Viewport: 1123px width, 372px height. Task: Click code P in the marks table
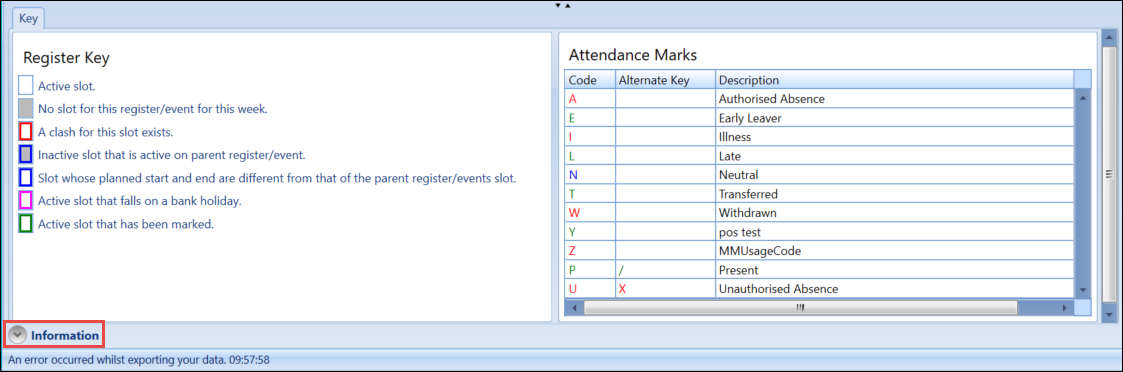[572, 270]
